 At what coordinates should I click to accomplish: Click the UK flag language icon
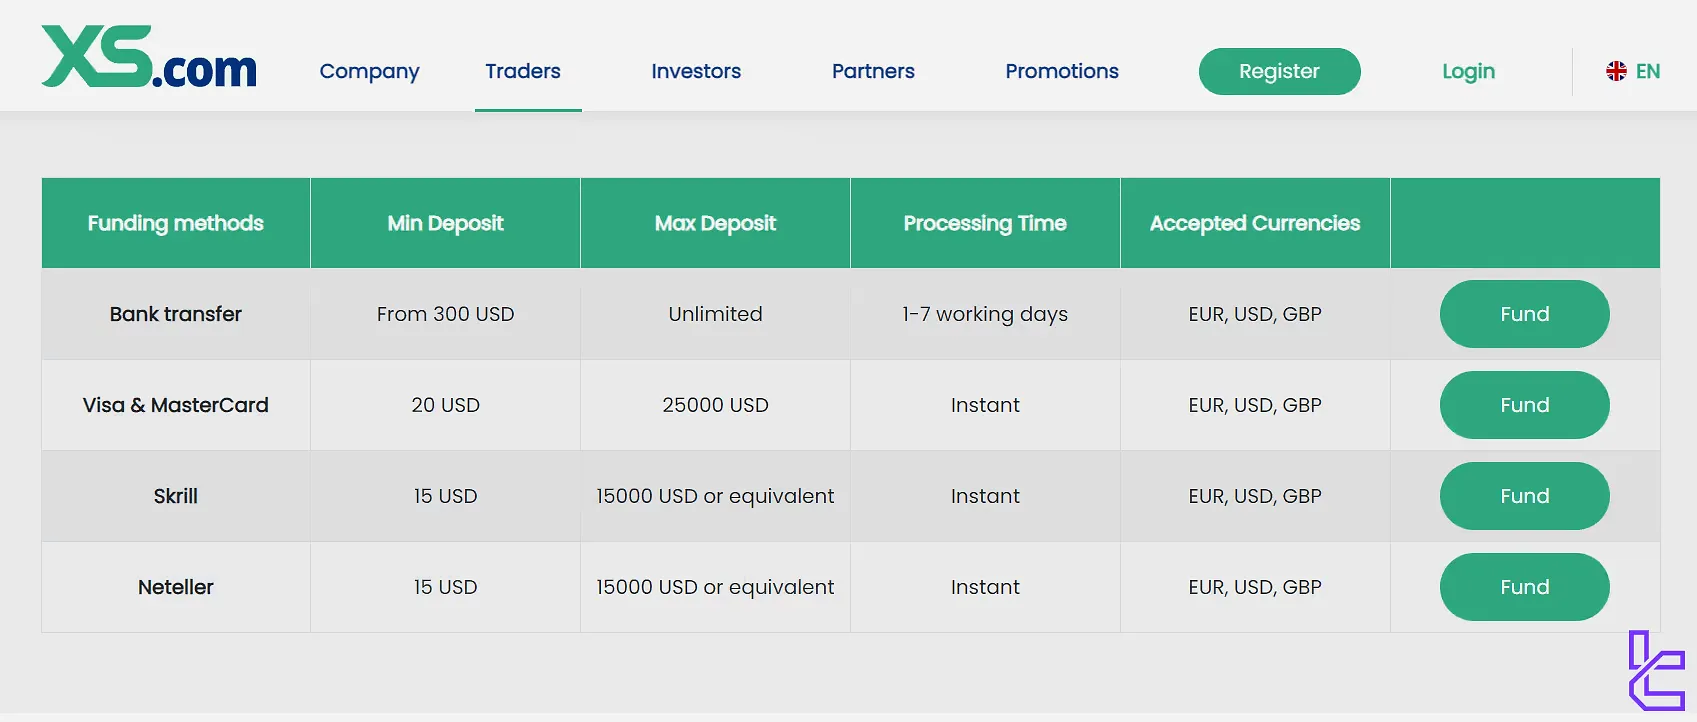point(1616,71)
